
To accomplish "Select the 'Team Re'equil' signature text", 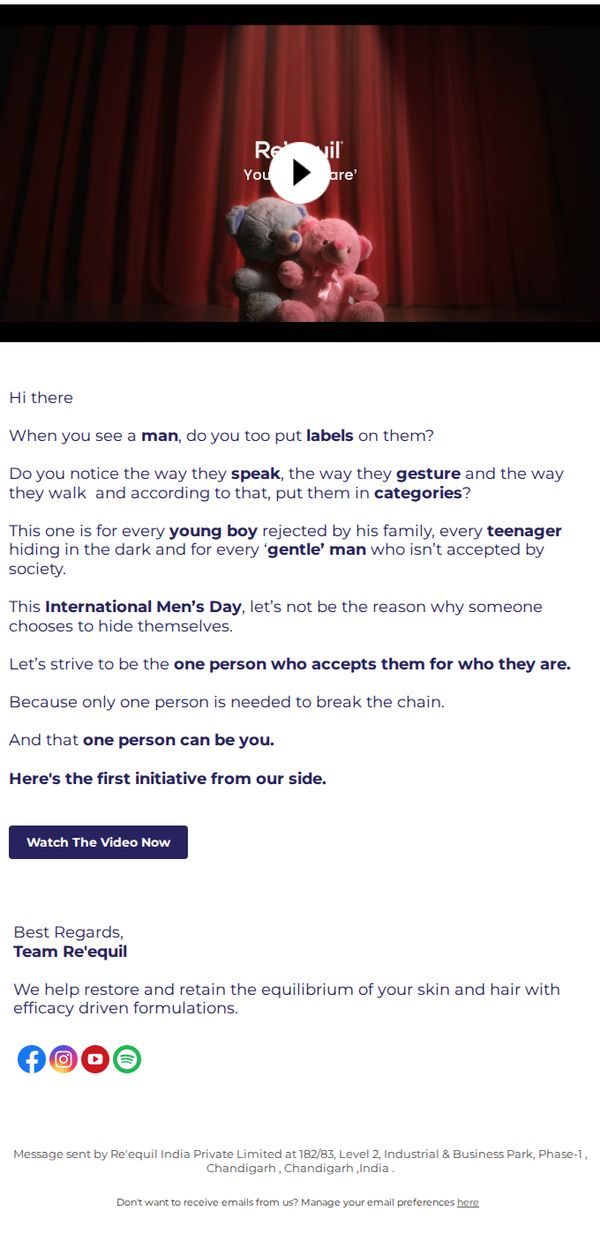I will click(70, 951).
